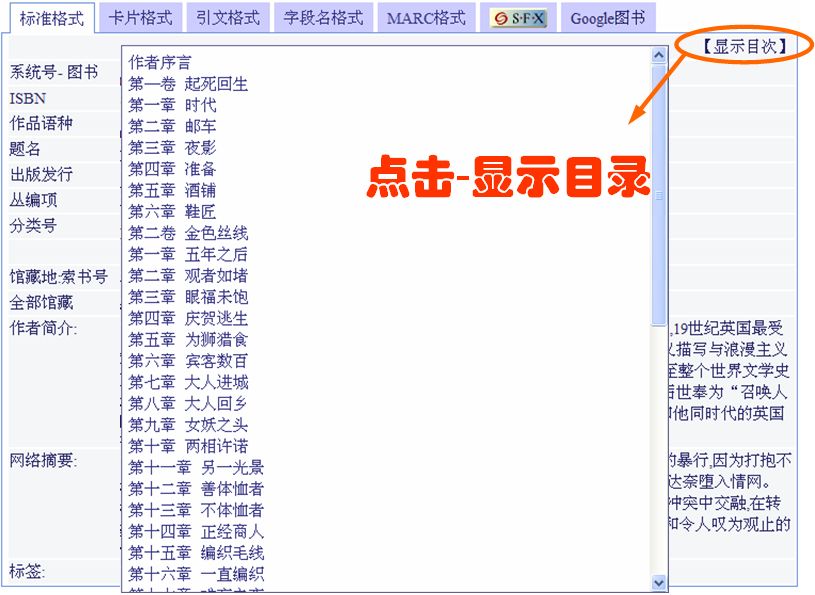The height and width of the screenshot is (595, 815).
Task: Click the SFX button icon
Action: [519, 19]
